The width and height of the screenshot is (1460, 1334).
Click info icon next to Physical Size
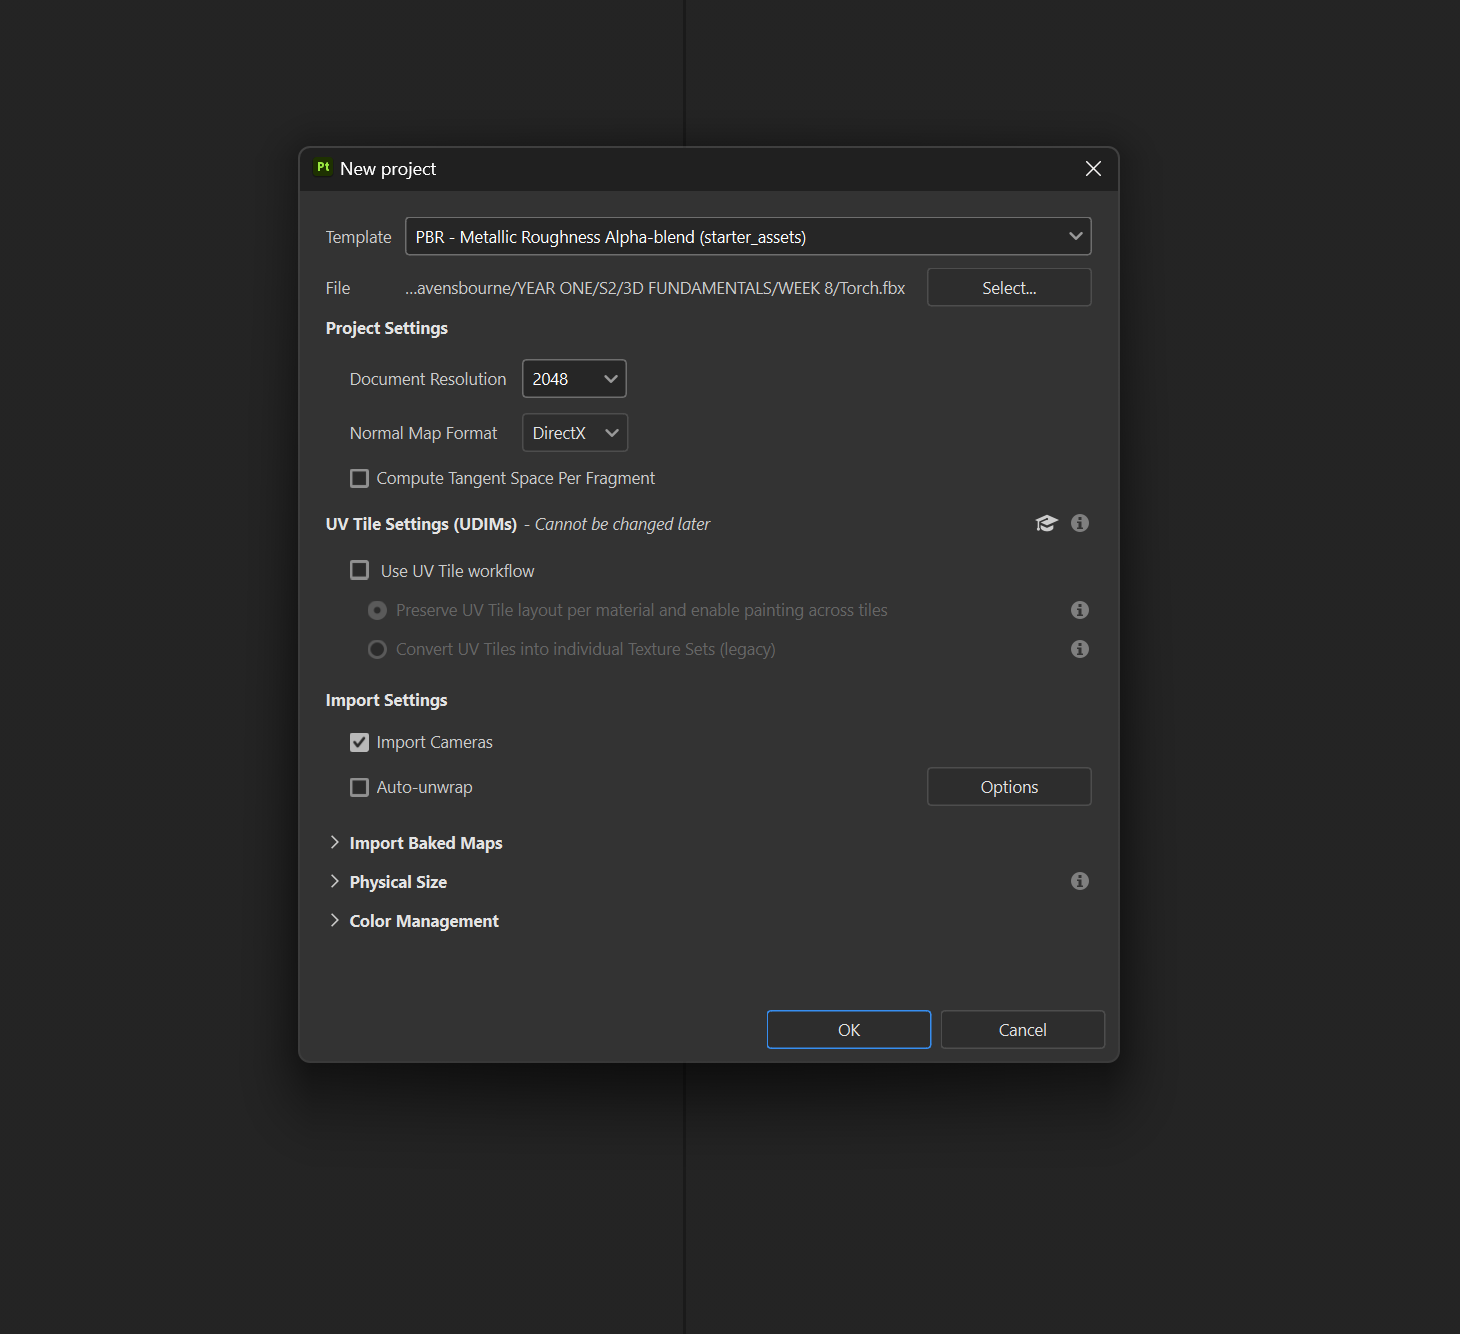point(1080,881)
